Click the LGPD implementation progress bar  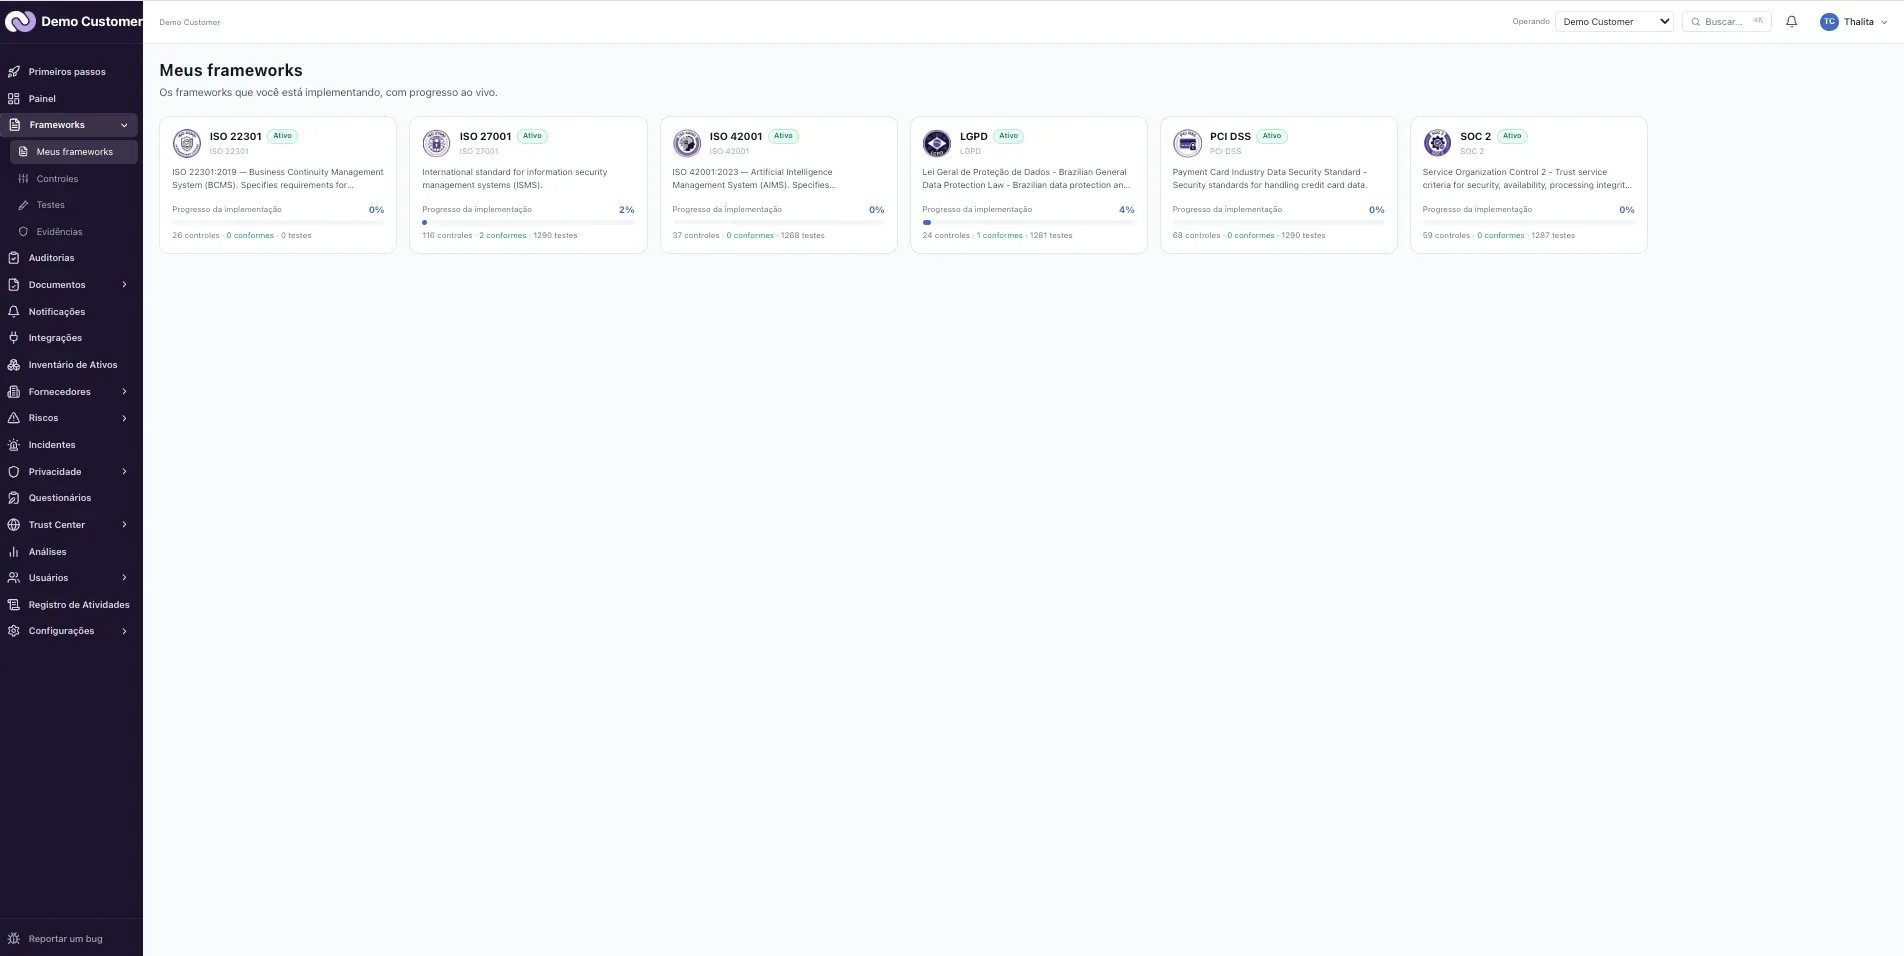pyautogui.click(x=1028, y=222)
